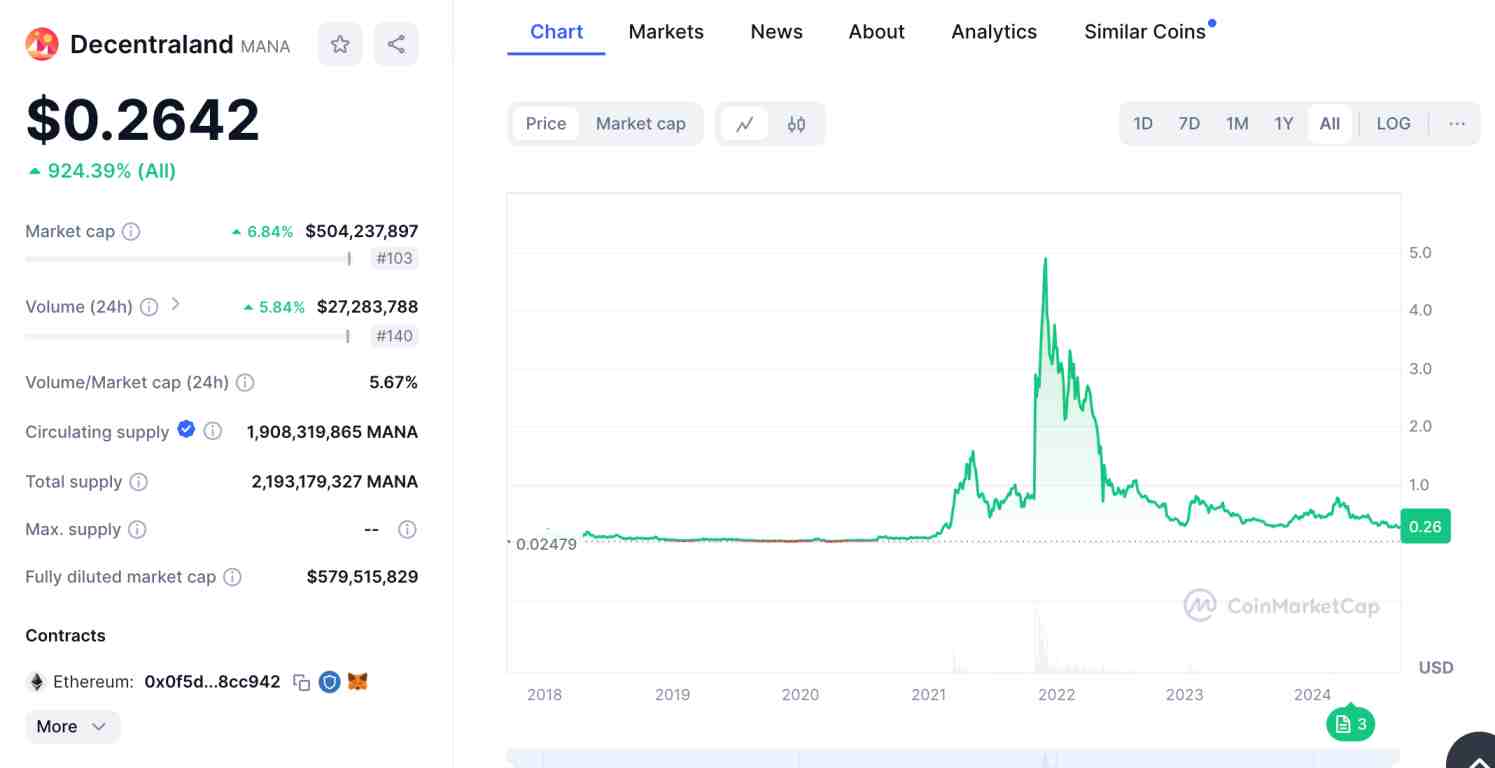Set chart range to 1M

point(1237,124)
